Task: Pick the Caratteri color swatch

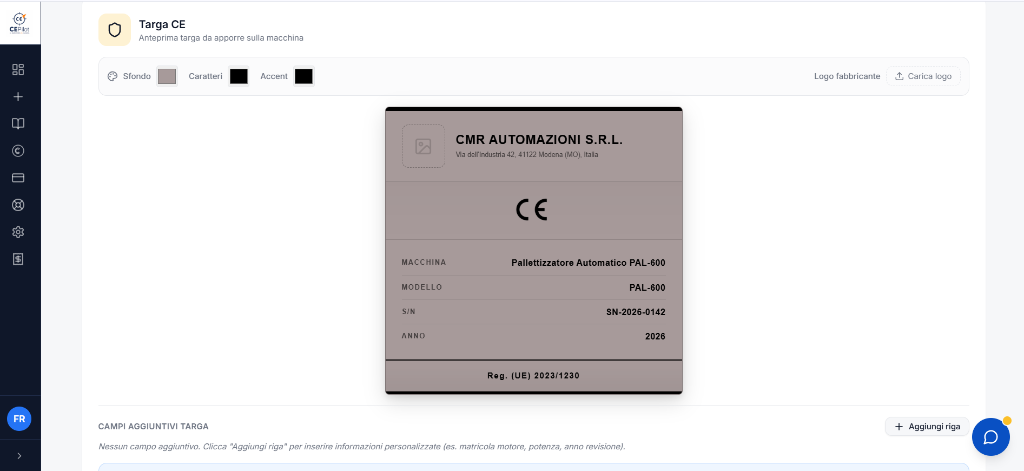Action: coord(239,76)
